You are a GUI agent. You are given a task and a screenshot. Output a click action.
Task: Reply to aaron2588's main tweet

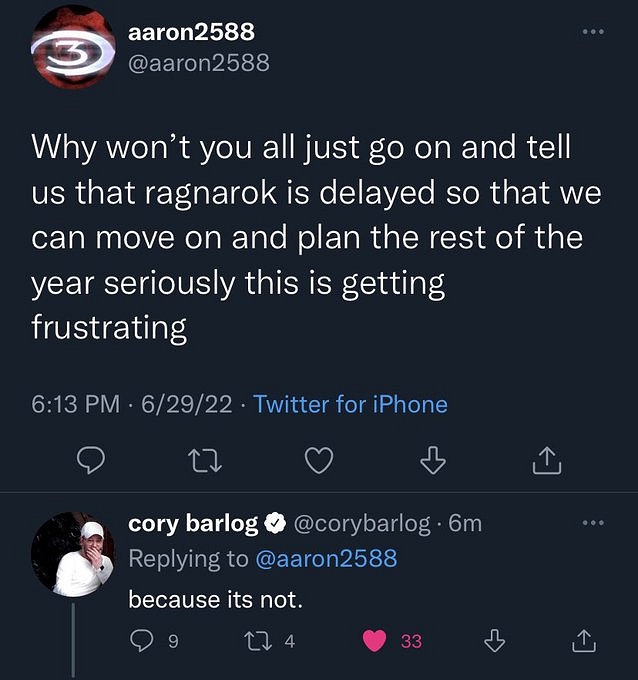91,460
